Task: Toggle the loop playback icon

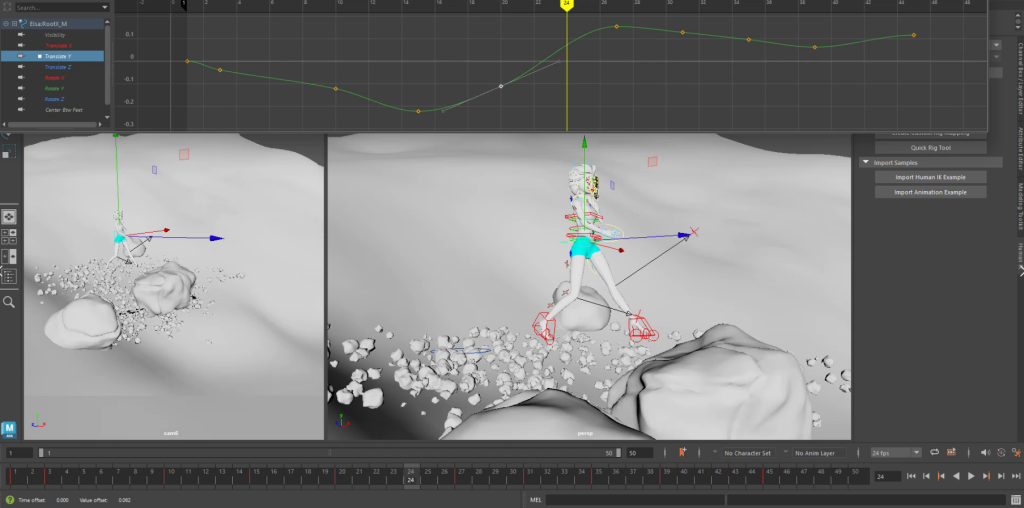Action: tap(935, 452)
